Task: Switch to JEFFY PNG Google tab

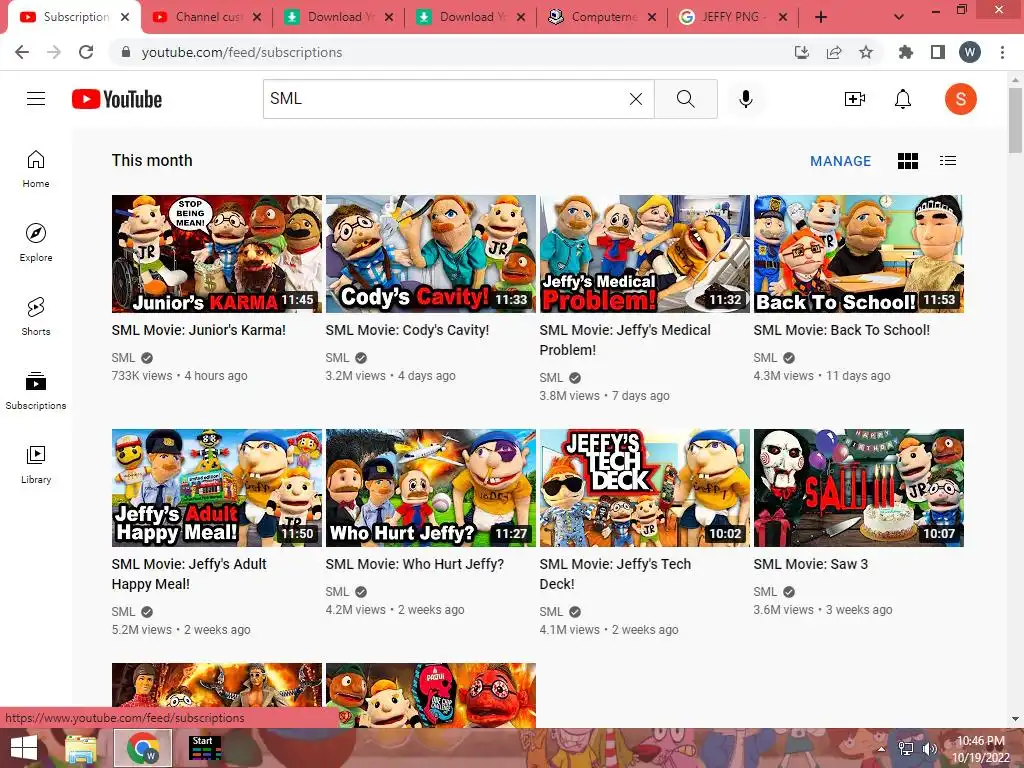Action: pyautogui.click(x=733, y=17)
